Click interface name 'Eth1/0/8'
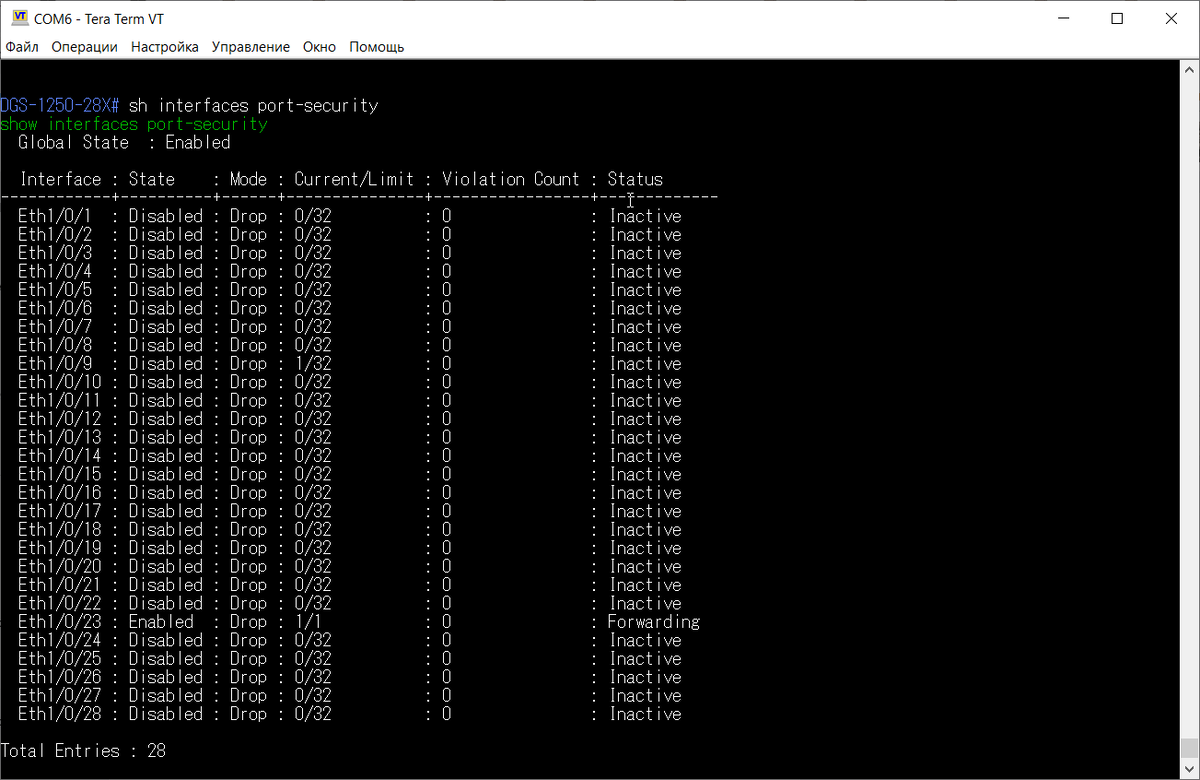Viewport: 1200px width, 780px height. pyautogui.click(x=55, y=345)
